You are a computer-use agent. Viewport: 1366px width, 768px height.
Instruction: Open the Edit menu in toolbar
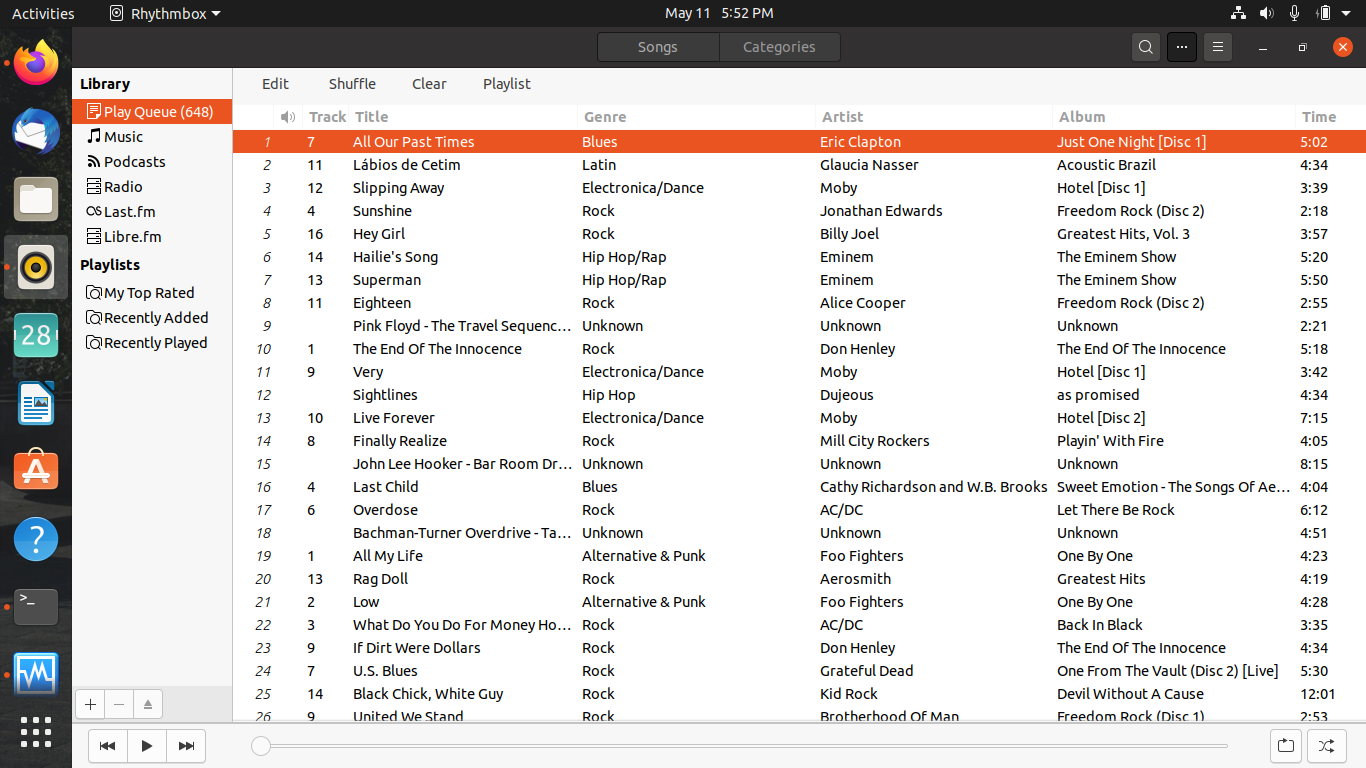click(x=275, y=84)
